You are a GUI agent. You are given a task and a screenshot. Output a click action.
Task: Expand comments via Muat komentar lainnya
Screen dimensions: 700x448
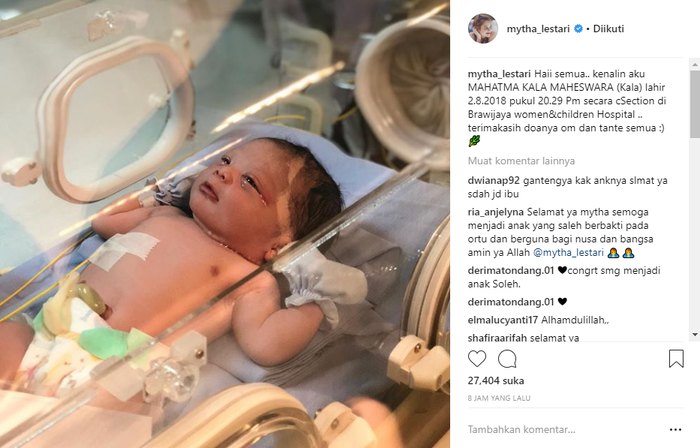(521, 161)
